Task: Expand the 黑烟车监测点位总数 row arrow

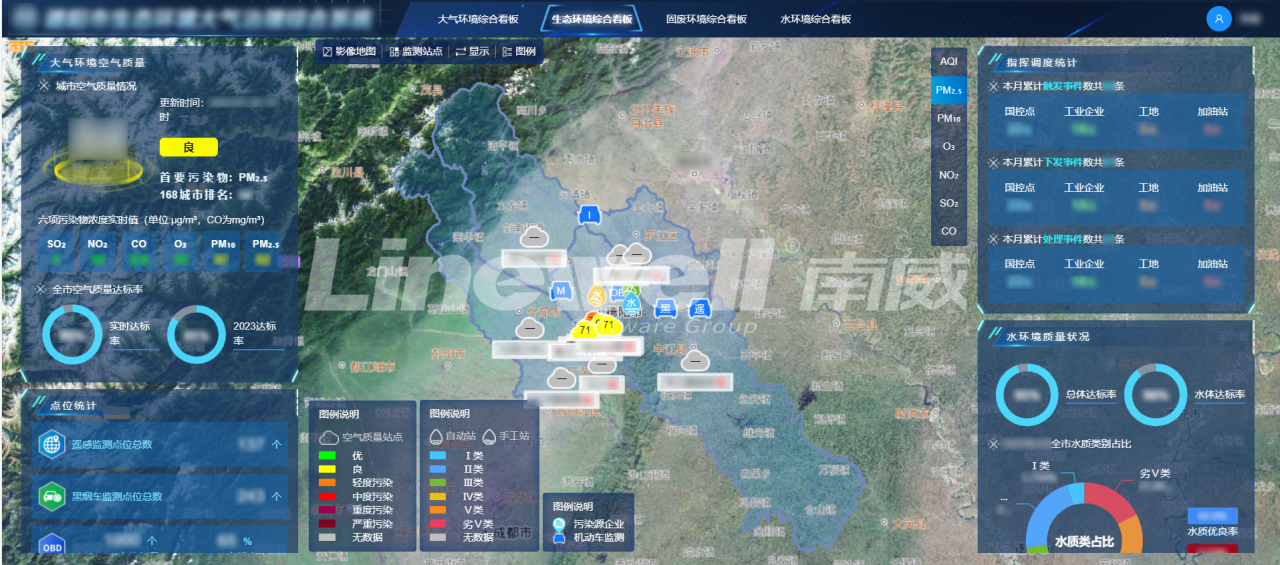Action: tap(276, 496)
